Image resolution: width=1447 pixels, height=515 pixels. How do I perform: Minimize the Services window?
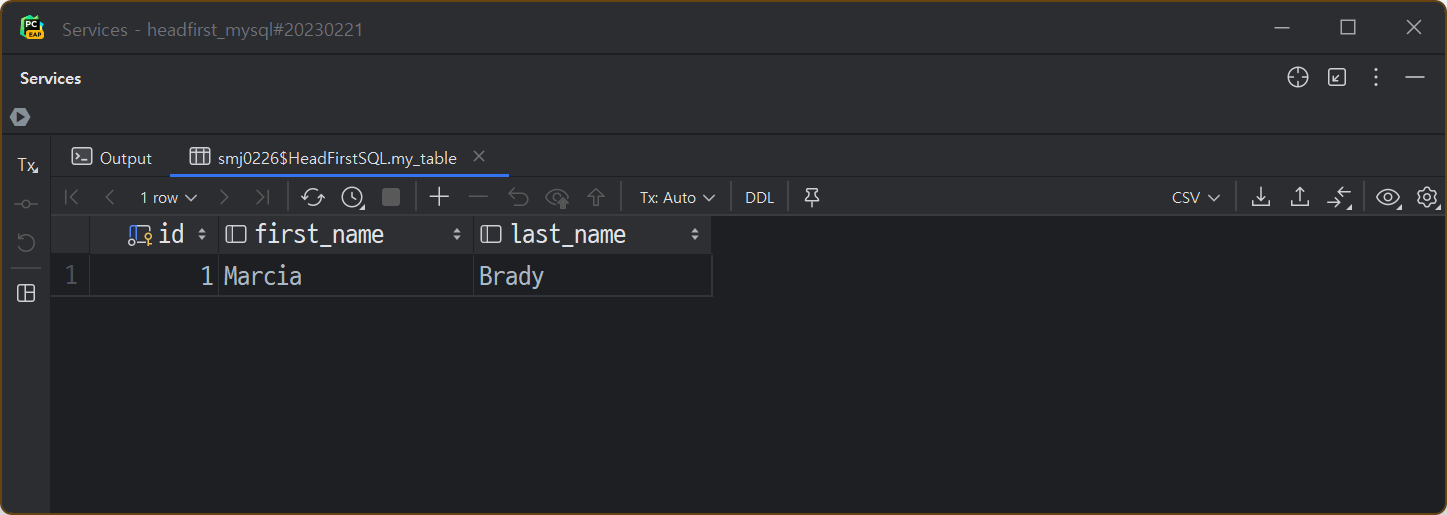(x=1282, y=28)
